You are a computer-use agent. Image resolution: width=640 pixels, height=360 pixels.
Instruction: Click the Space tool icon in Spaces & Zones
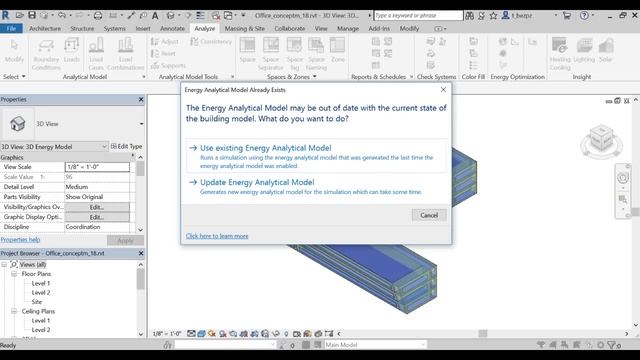click(247, 45)
